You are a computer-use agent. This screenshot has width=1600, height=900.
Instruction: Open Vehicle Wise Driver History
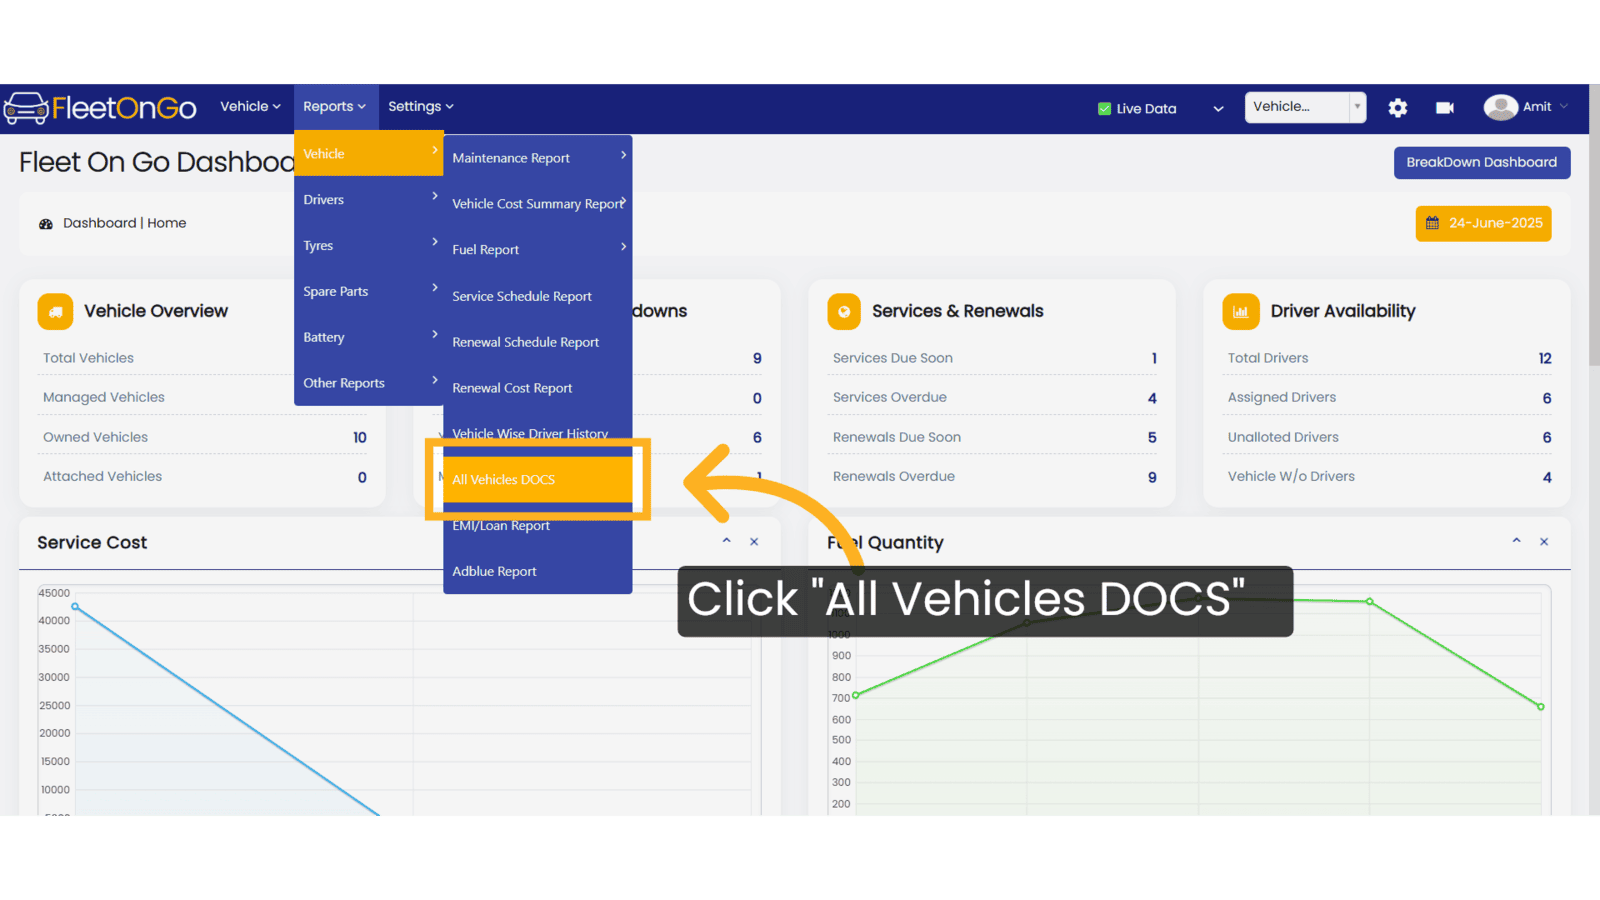pos(538,434)
